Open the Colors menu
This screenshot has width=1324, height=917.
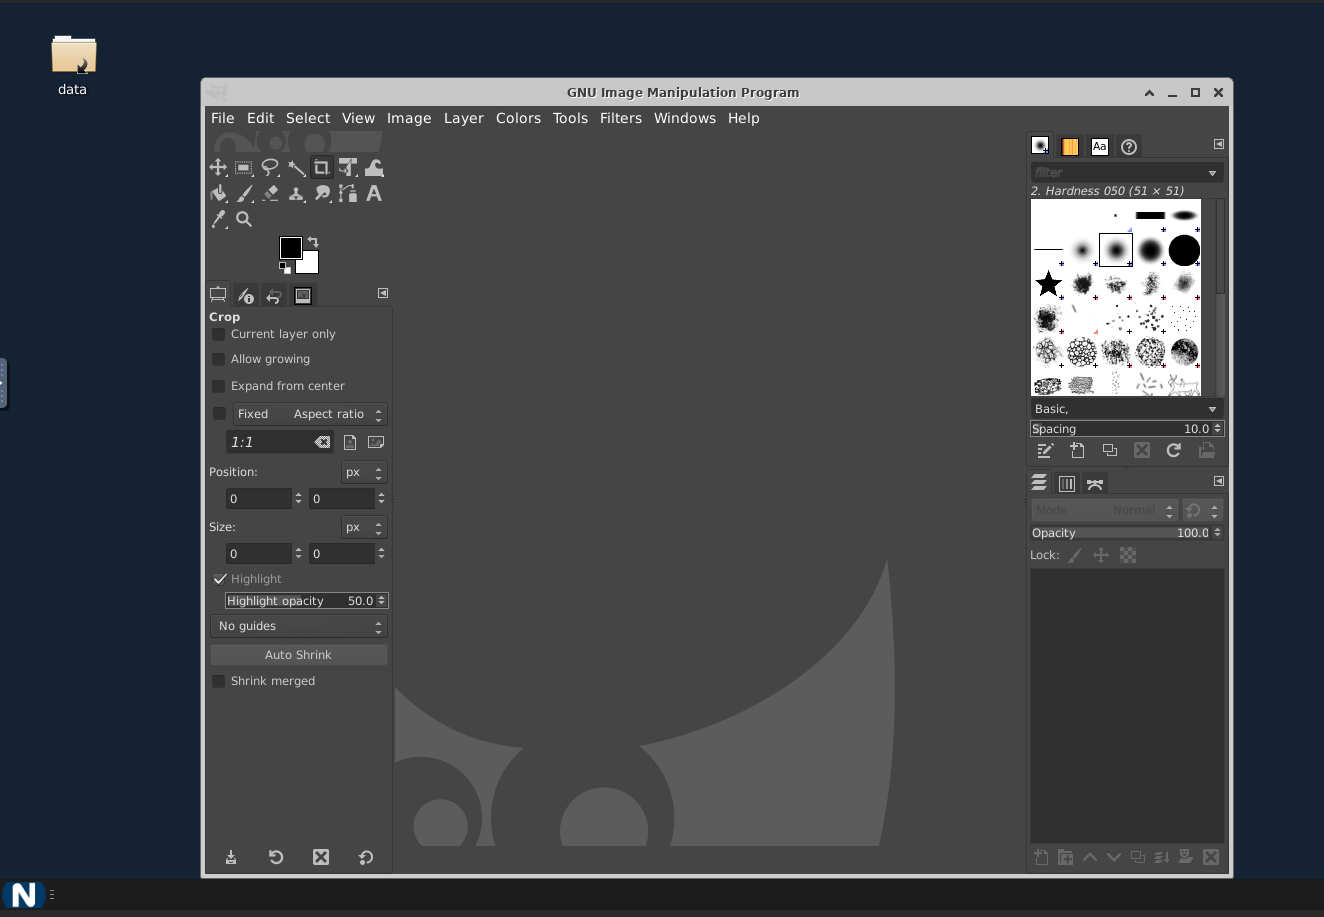pyautogui.click(x=518, y=118)
